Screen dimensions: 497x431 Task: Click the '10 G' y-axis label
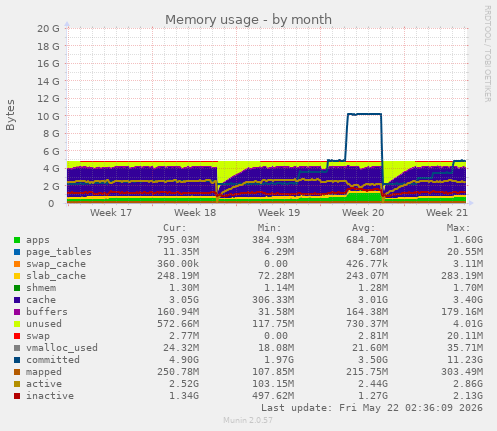click(48, 117)
